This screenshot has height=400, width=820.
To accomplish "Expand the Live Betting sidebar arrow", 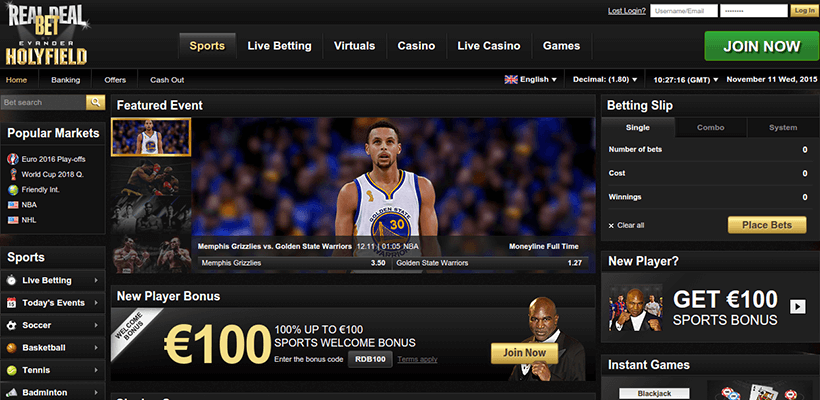I will click(x=96, y=280).
